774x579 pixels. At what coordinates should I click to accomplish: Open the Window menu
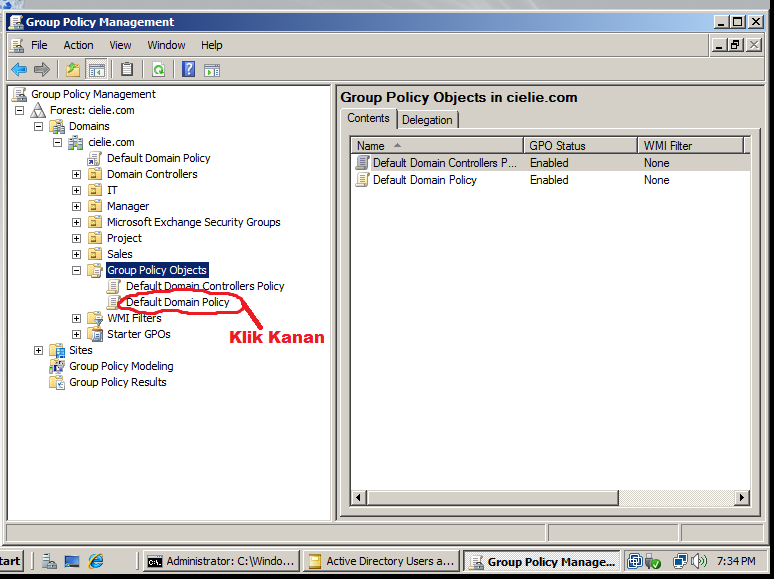166,45
